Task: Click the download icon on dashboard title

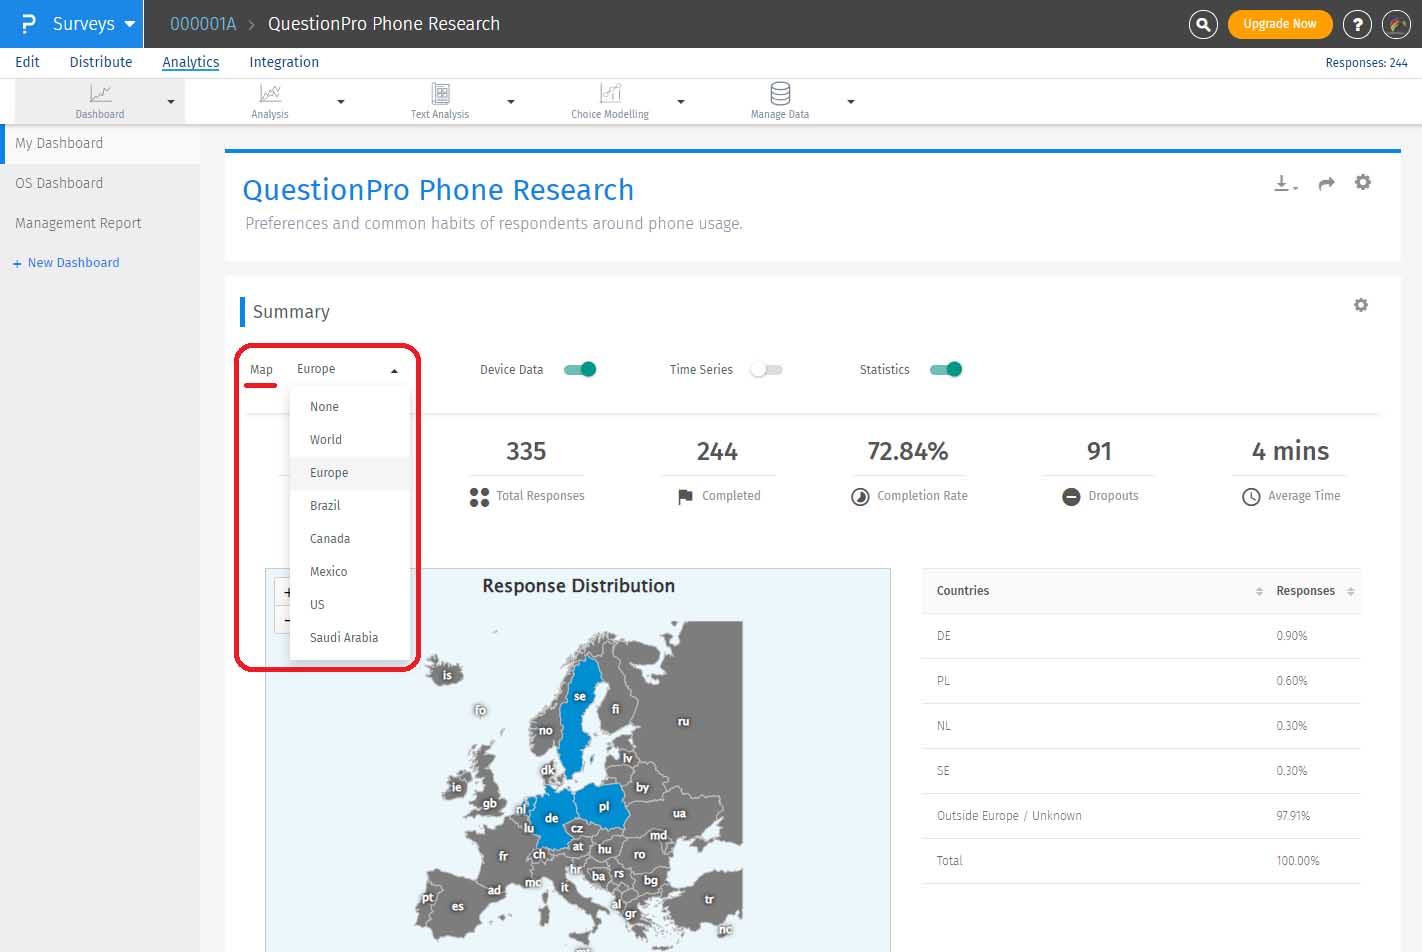Action: [x=1283, y=183]
